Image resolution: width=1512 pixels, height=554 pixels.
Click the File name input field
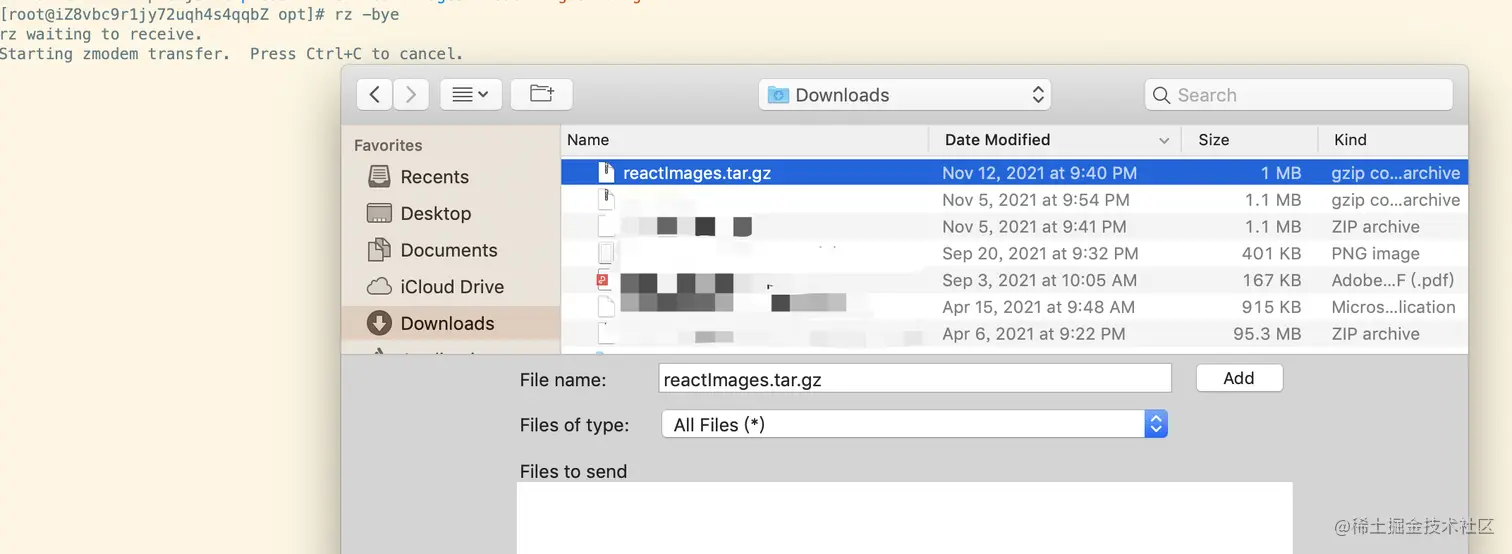[x=916, y=379]
